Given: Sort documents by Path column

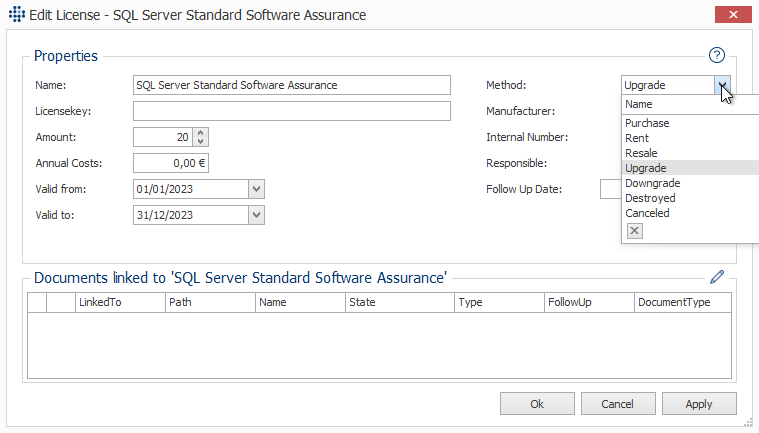Looking at the screenshot, I should (210, 302).
